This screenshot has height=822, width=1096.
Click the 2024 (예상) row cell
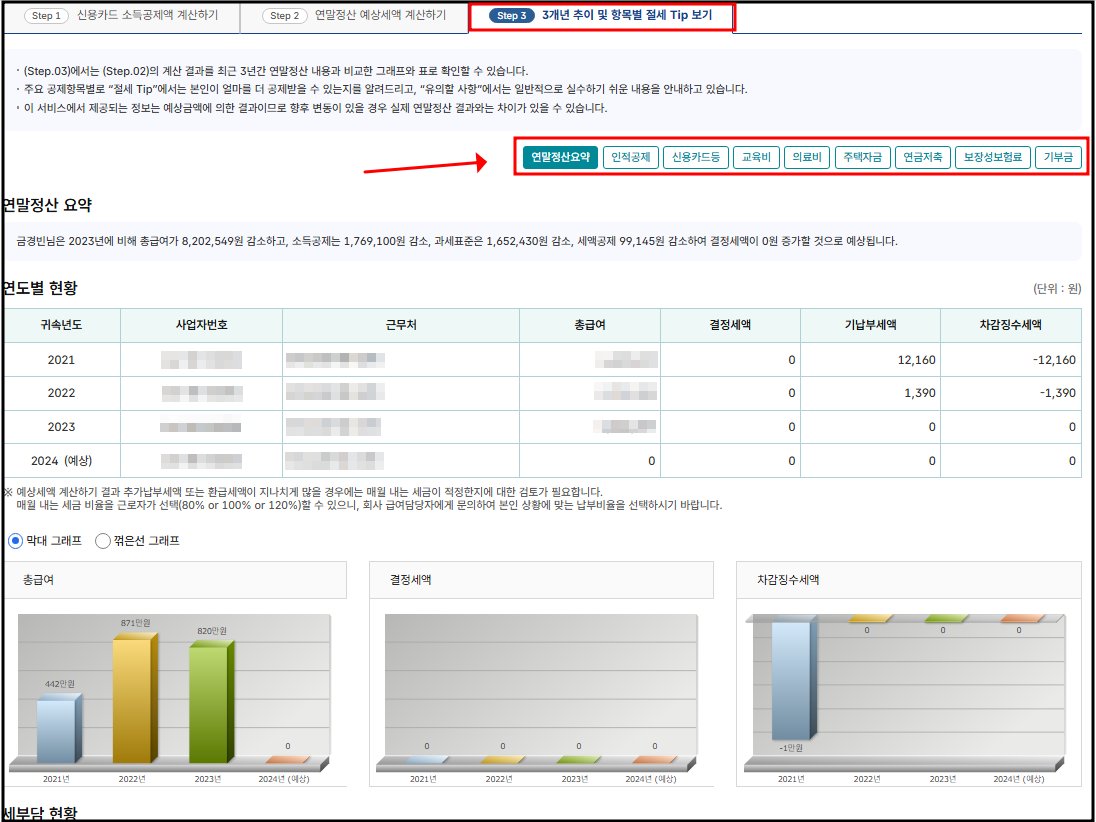62,461
